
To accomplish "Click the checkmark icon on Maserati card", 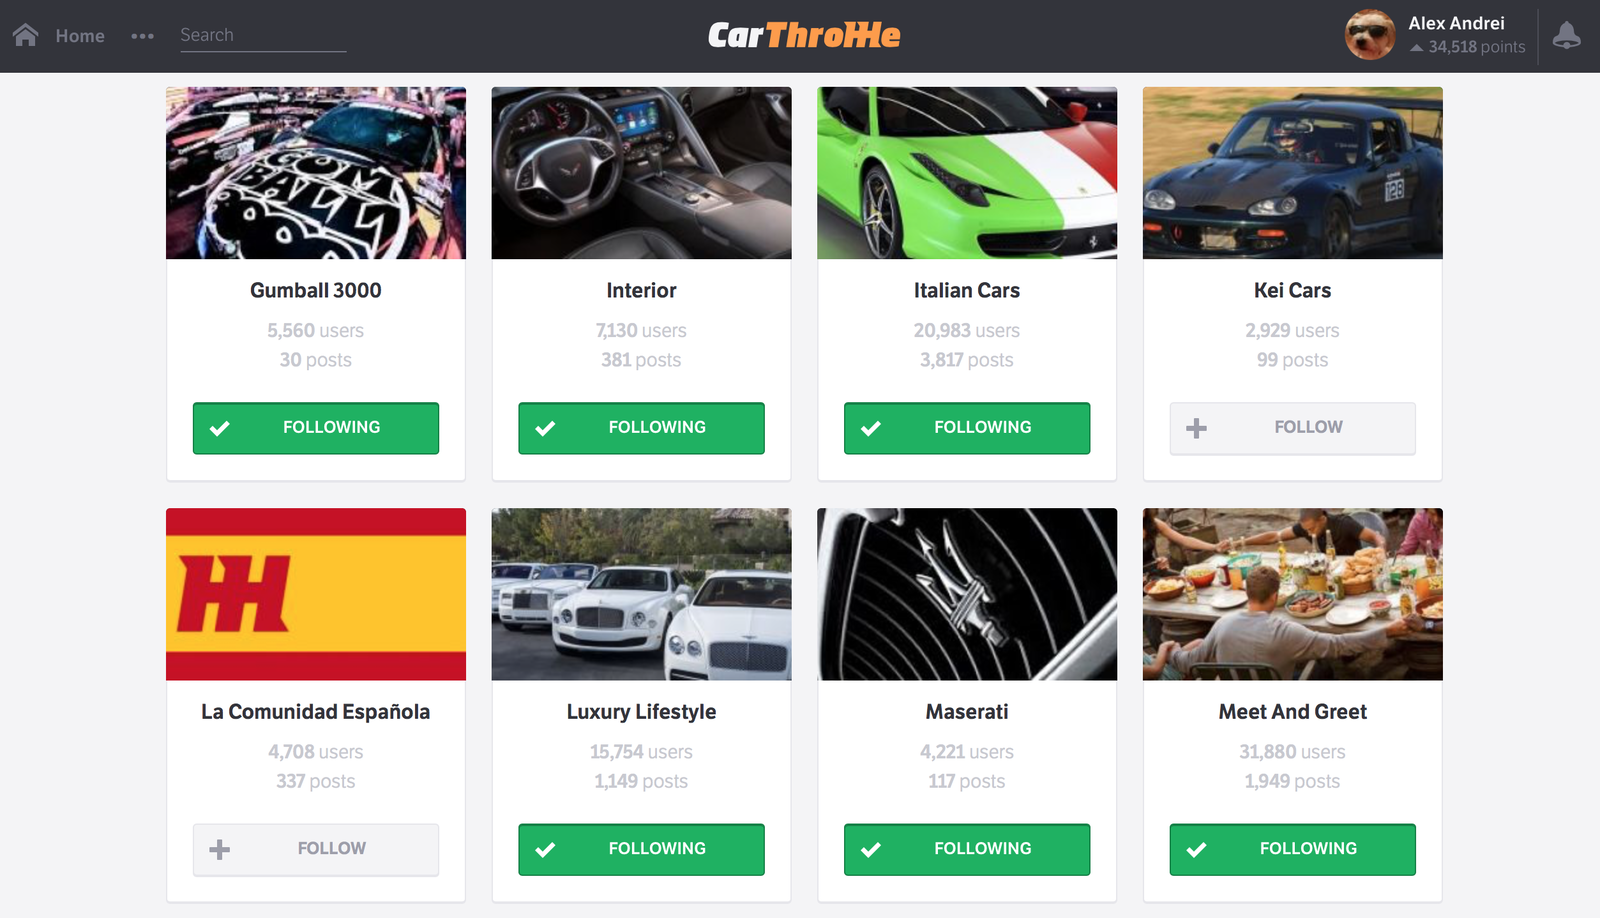I will (x=871, y=849).
